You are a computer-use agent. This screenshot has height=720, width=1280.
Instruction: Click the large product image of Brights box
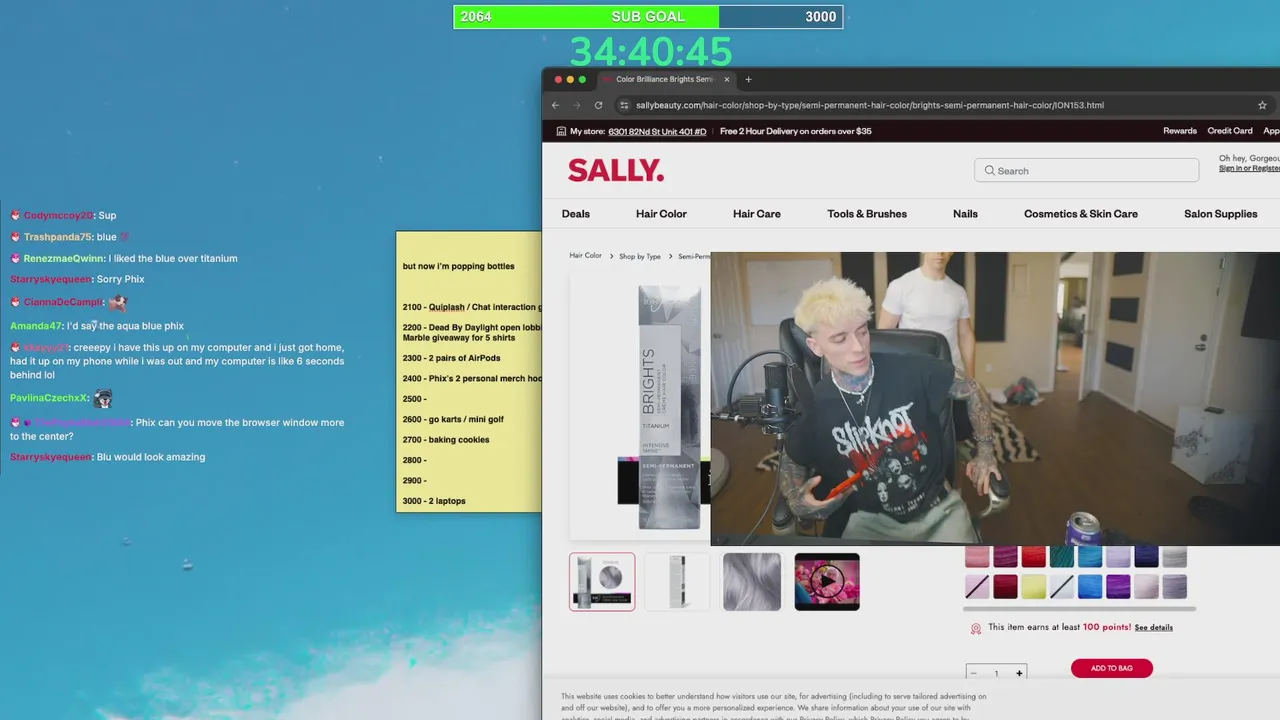point(668,406)
